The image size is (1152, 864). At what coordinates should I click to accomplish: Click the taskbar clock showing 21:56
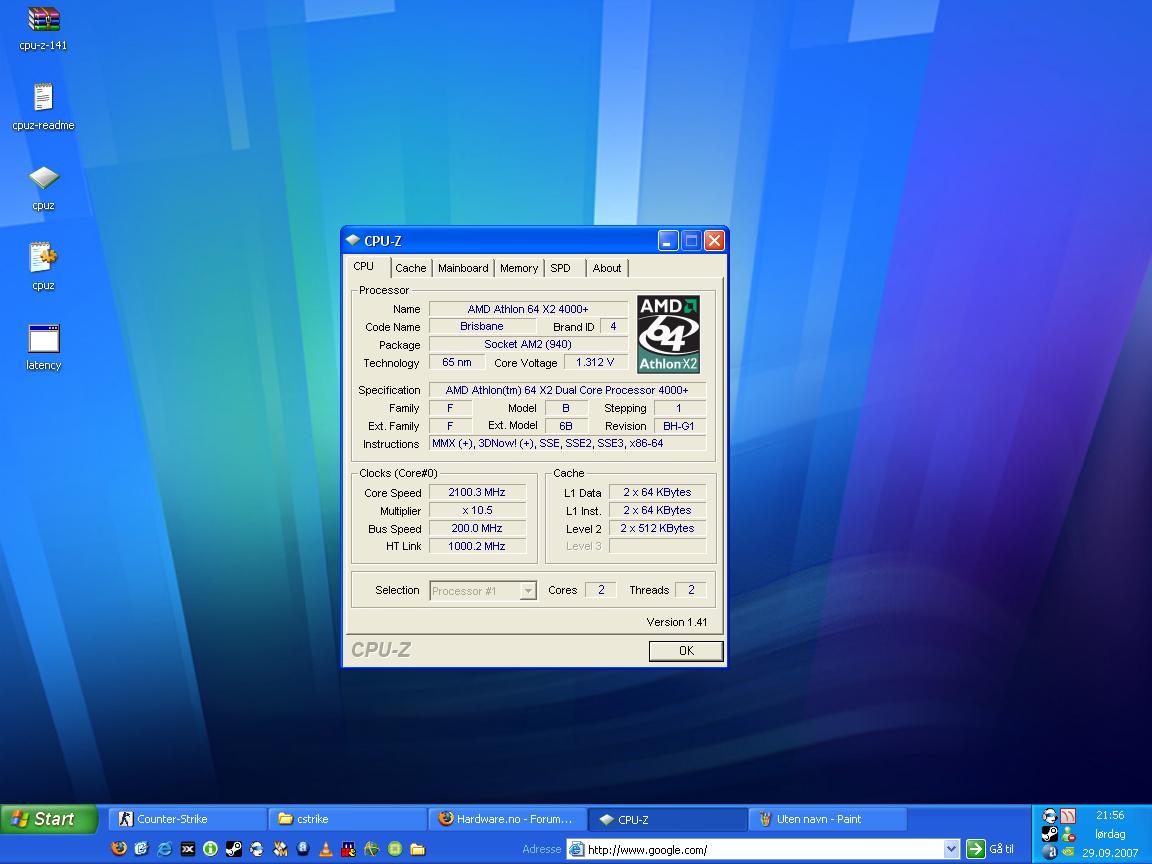click(1110, 815)
